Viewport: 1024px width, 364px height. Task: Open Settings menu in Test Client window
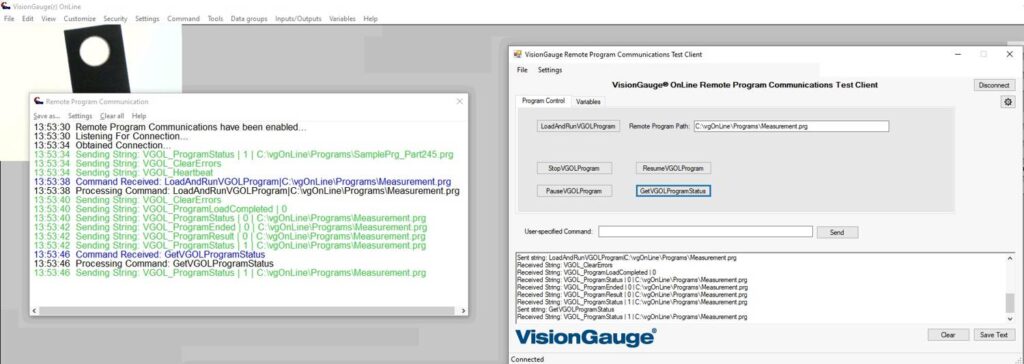pos(550,70)
